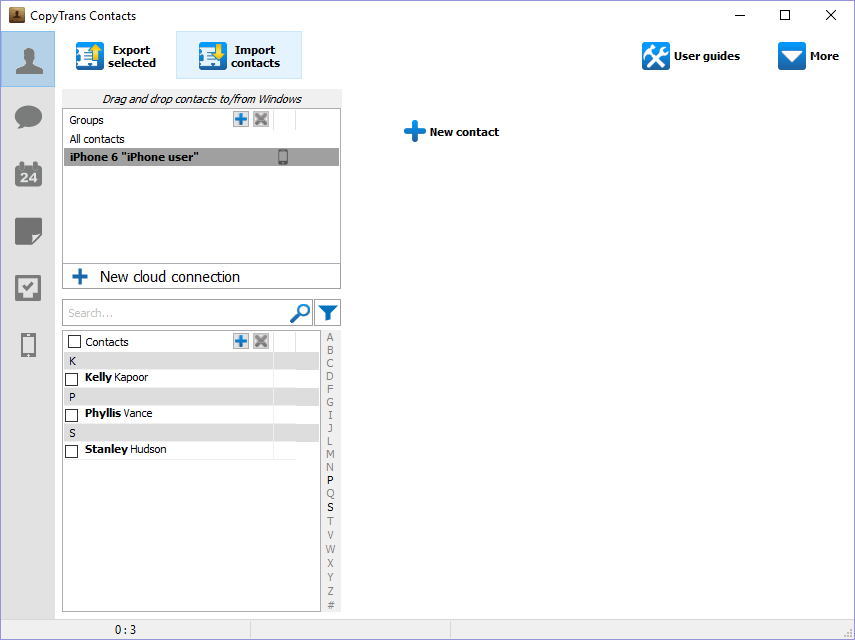The image size is (855, 640).
Task: Open the Messages speech bubble section
Action: coord(28,117)
